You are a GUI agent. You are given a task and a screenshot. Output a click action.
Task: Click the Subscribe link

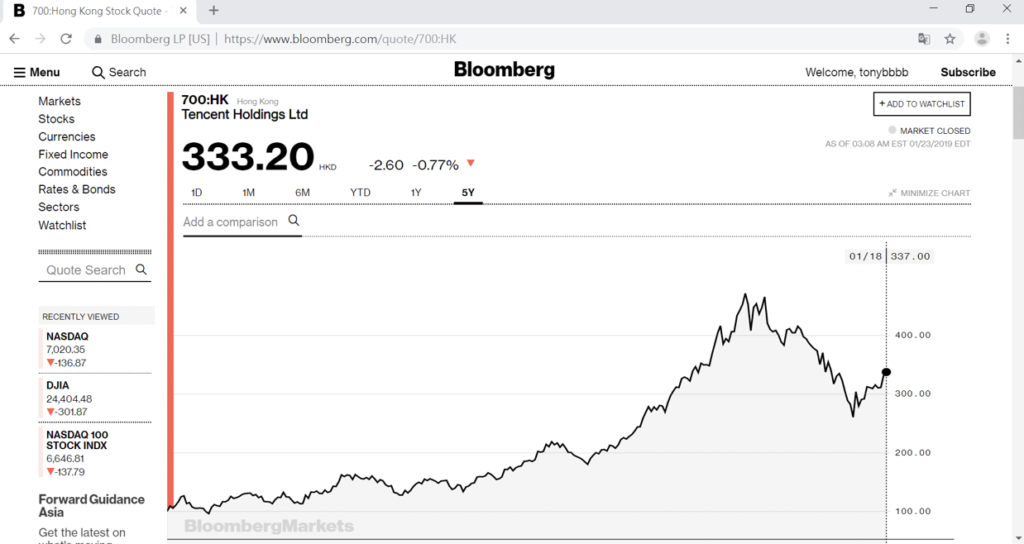[968, 72]
